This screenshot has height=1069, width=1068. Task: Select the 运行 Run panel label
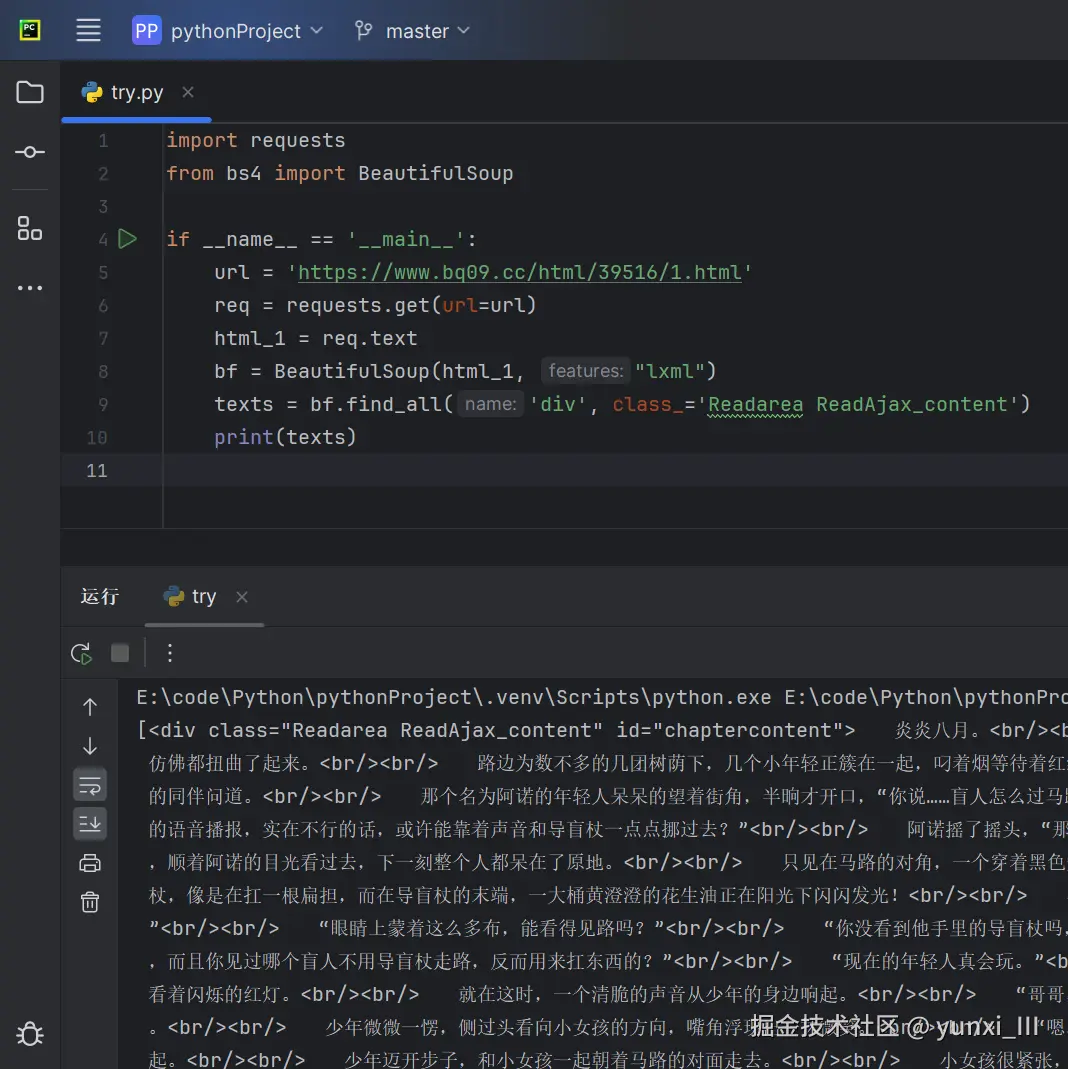pyautogui.click(x=100, y=597)
